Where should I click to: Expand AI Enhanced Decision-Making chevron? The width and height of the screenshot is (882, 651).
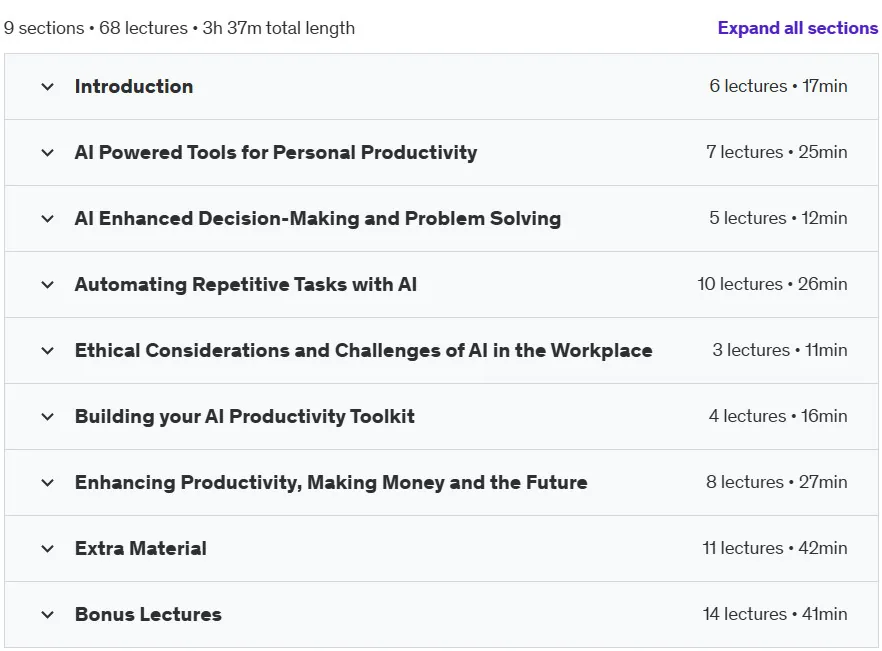pos(48,218)
